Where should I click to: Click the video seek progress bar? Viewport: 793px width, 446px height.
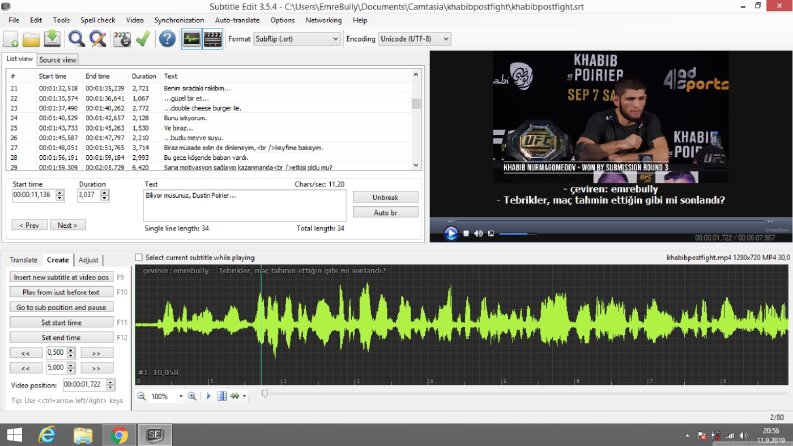pos(609,221)
